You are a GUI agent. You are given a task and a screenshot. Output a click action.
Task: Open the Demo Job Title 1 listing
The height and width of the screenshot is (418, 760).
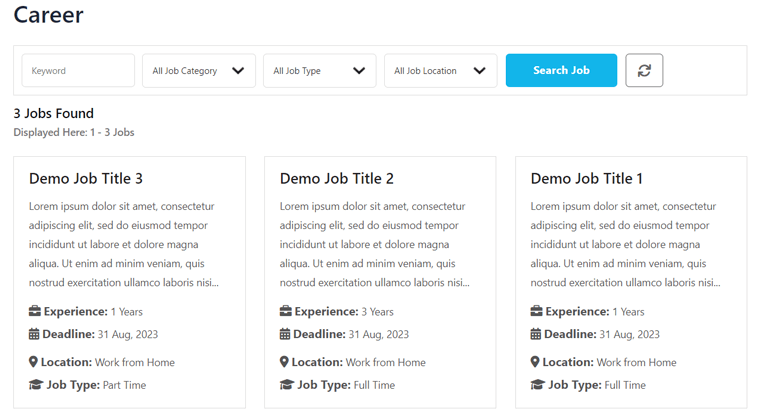[587, 179]
